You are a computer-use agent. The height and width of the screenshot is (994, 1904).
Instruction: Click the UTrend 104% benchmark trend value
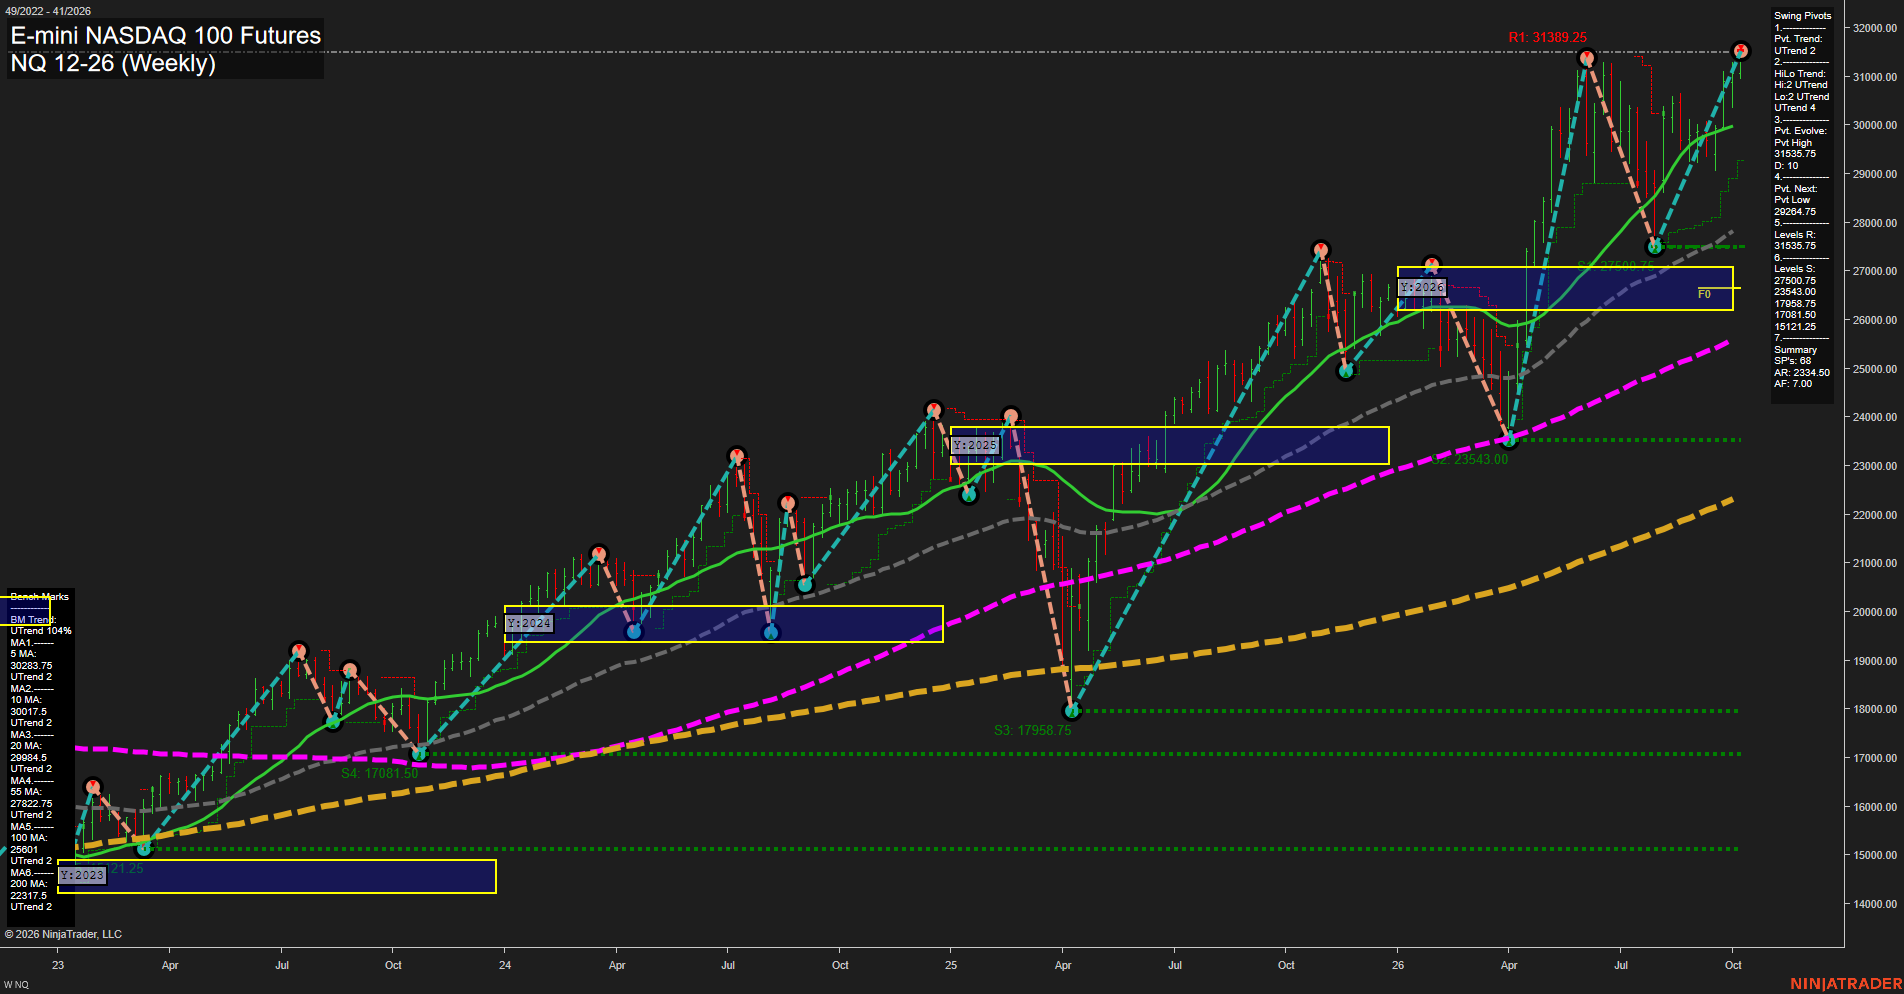[x=41, y=631]
